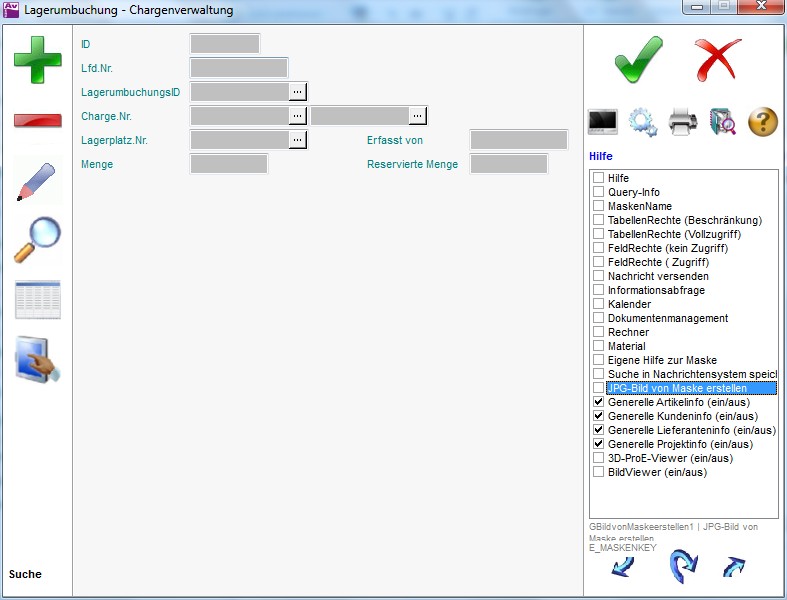
Task: Click into the Menge input field
Action: coord(229,164)
